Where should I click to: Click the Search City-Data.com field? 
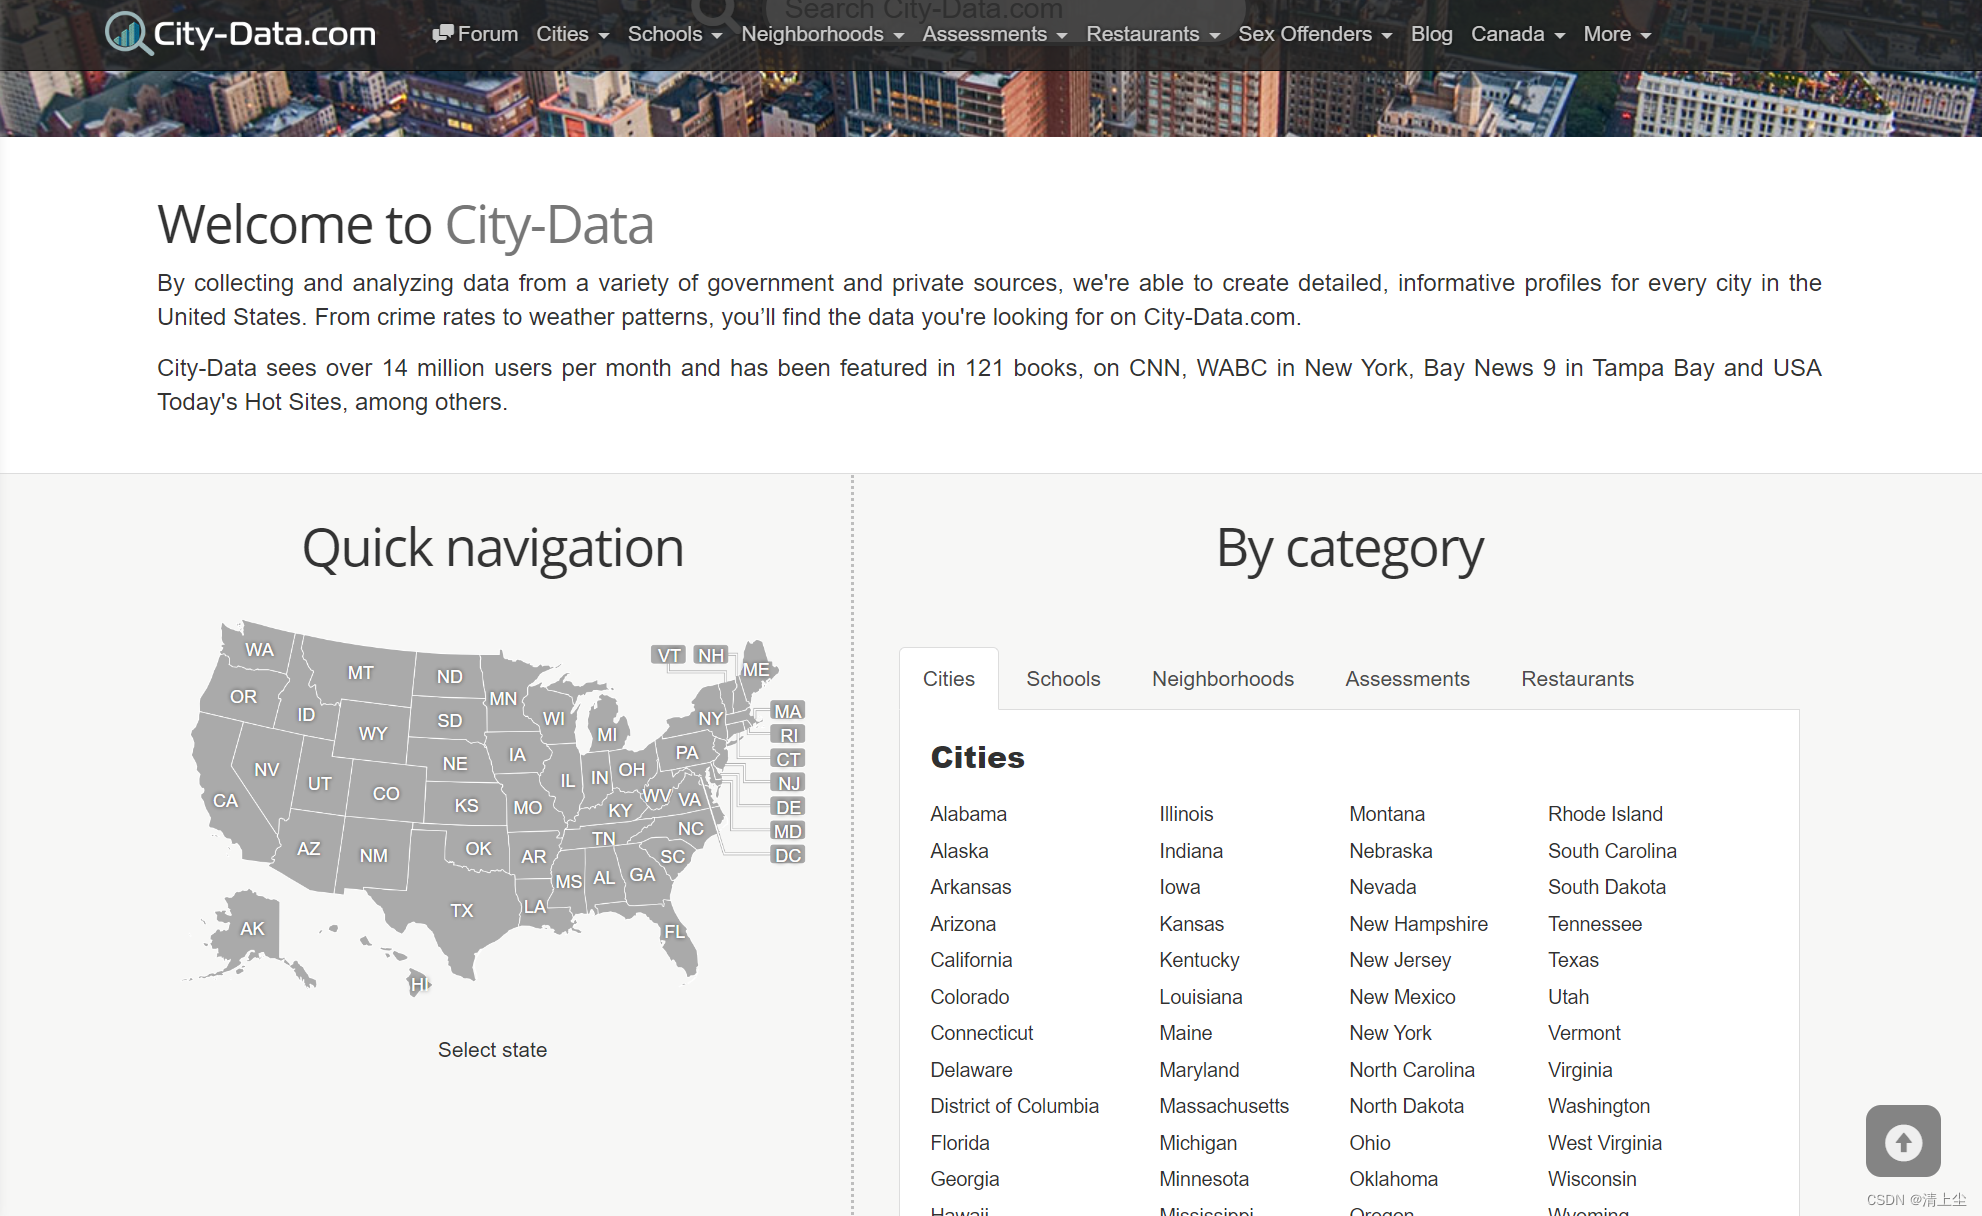click(x=1005, y=10)
